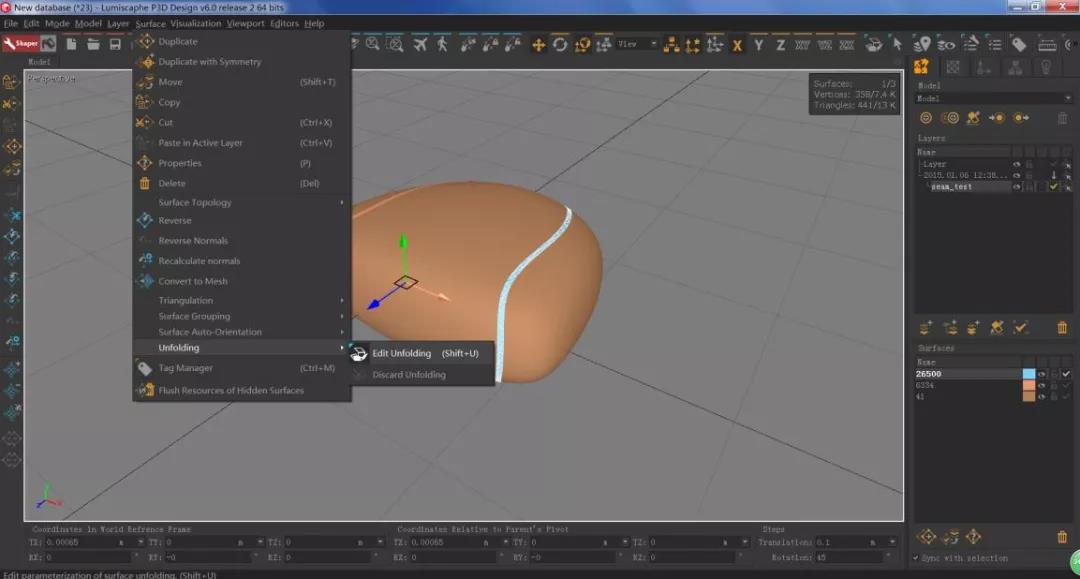Click the blue color swatch of surface 26500

[1028, 374]
